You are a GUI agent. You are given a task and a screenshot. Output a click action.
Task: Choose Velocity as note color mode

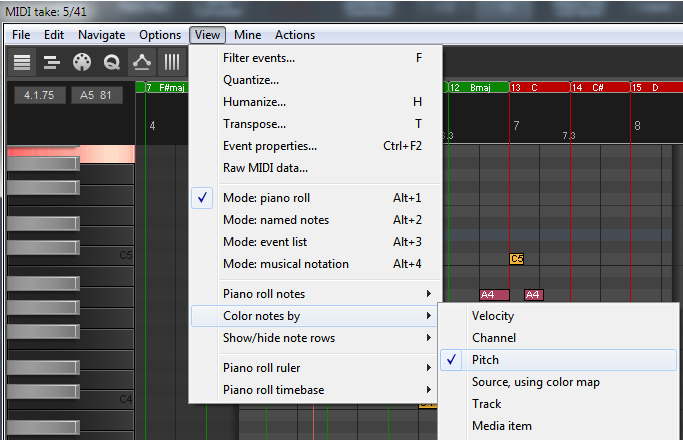click(495, 316)
